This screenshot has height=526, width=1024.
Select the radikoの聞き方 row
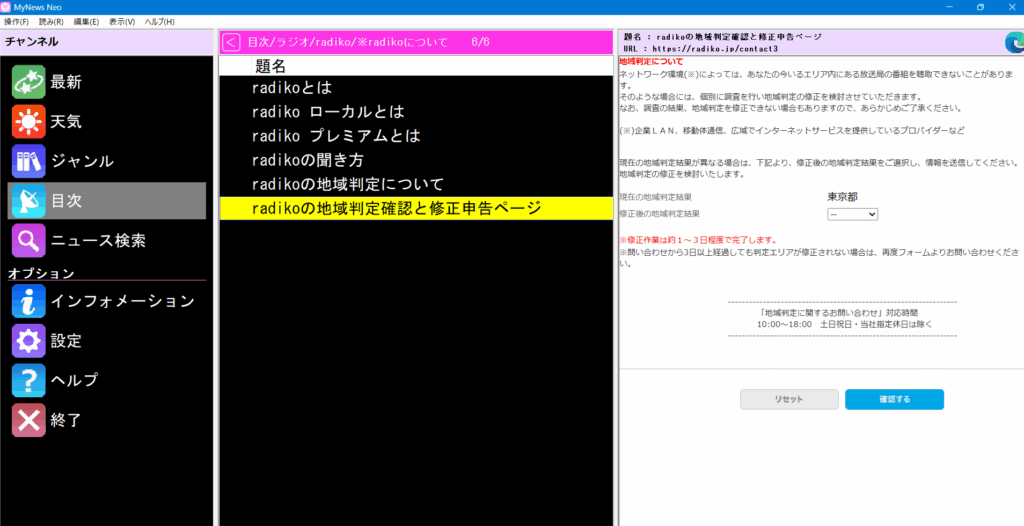pyautogui.click(x=416, y=160)
